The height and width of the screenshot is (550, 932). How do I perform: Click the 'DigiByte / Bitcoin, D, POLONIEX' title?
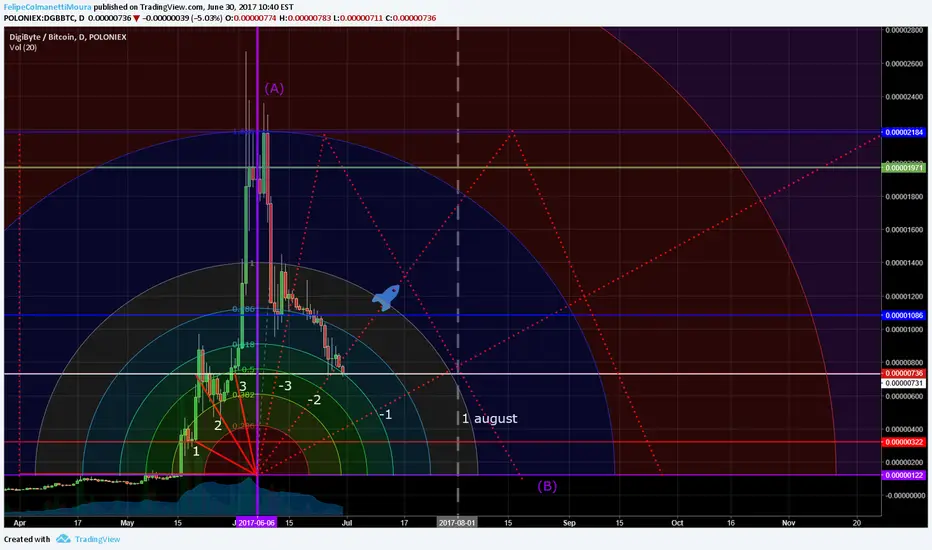(x=68, y=37)
